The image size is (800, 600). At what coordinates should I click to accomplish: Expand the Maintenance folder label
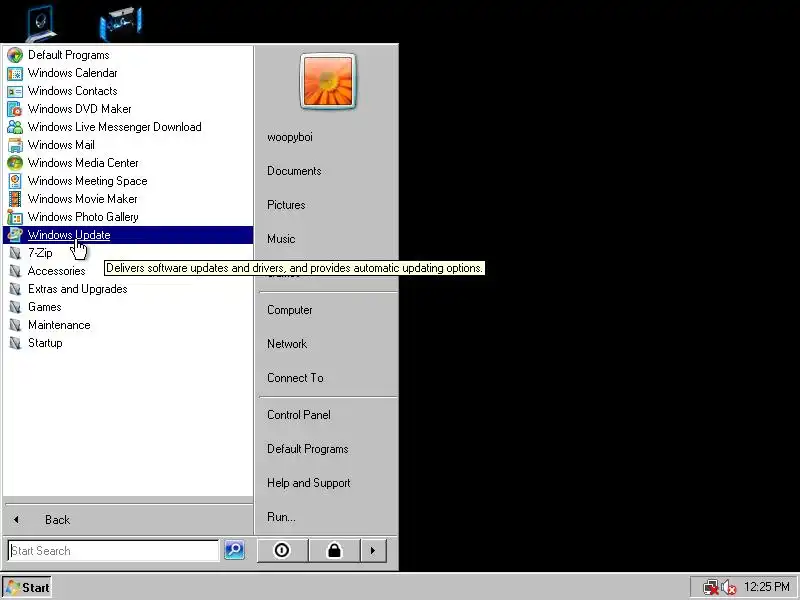pyautogui.click(x=59, y=325)
